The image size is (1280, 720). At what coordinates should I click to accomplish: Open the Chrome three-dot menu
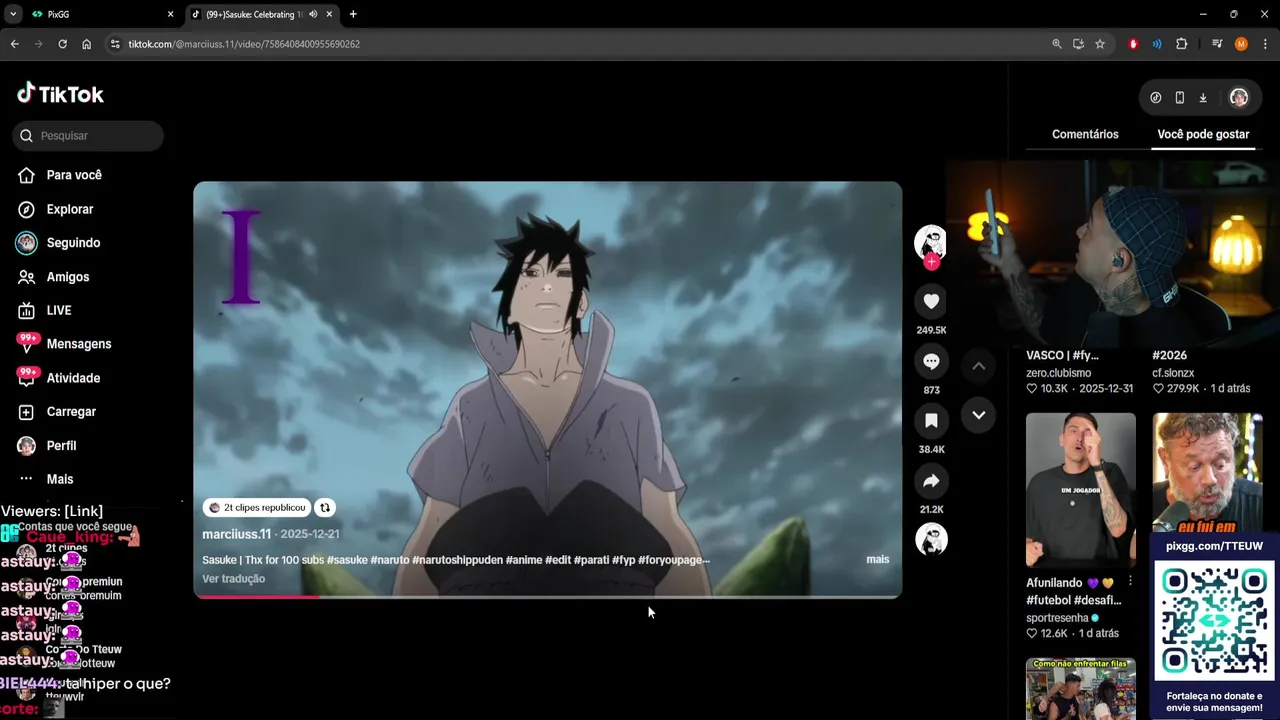(x=1265, y=44)
